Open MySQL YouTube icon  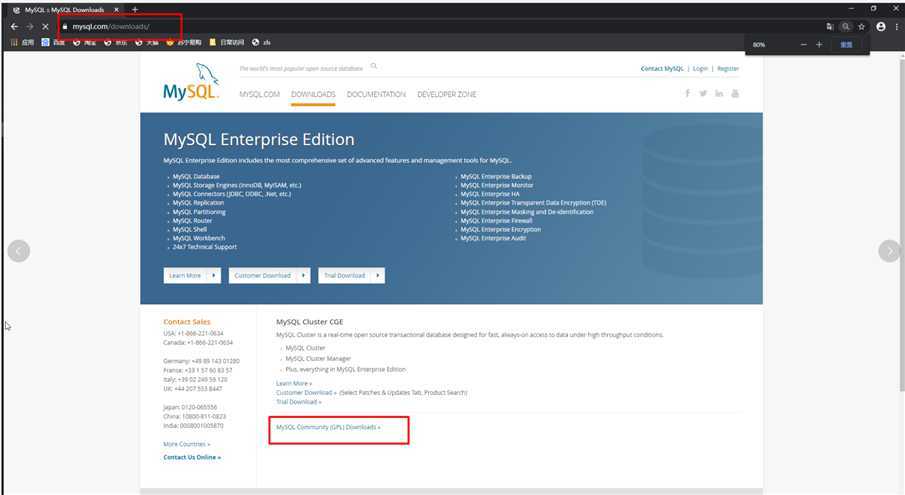click(735, 93)
